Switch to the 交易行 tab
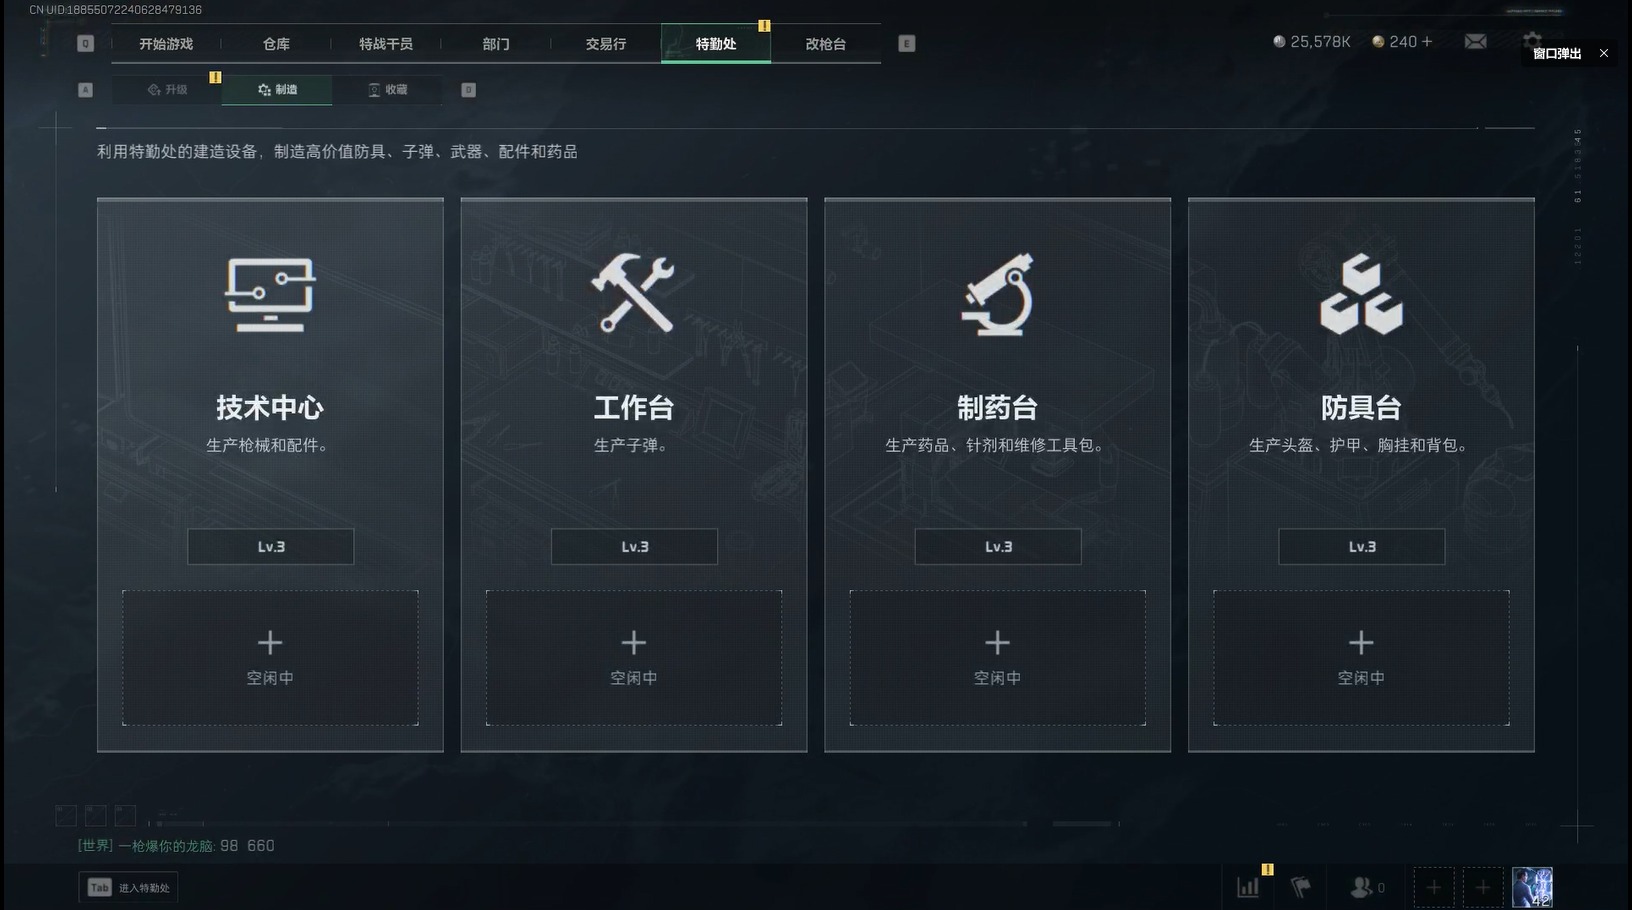 606,44
